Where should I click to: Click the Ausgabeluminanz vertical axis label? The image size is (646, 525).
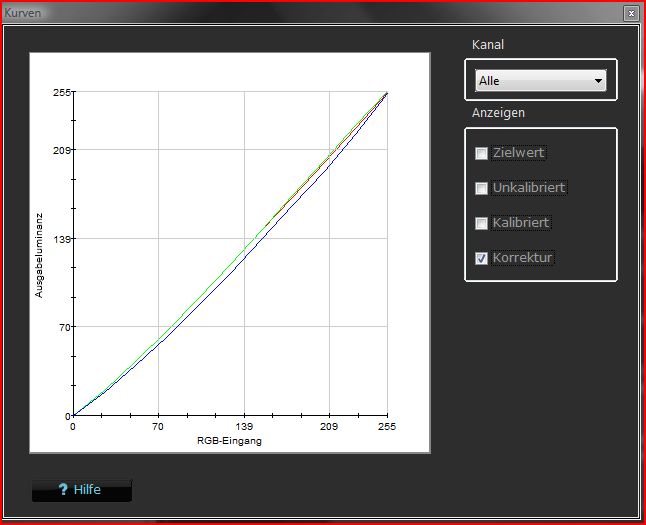point(39,254)
